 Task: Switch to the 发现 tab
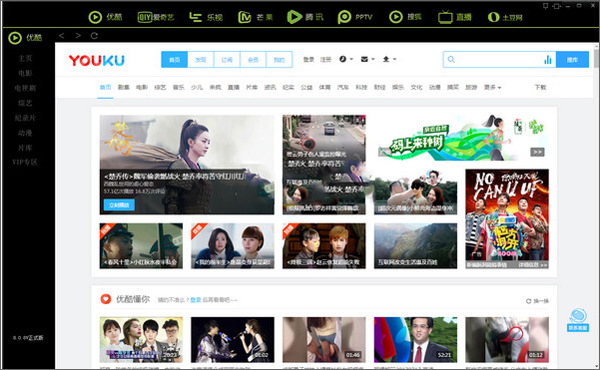pos(201,60)
